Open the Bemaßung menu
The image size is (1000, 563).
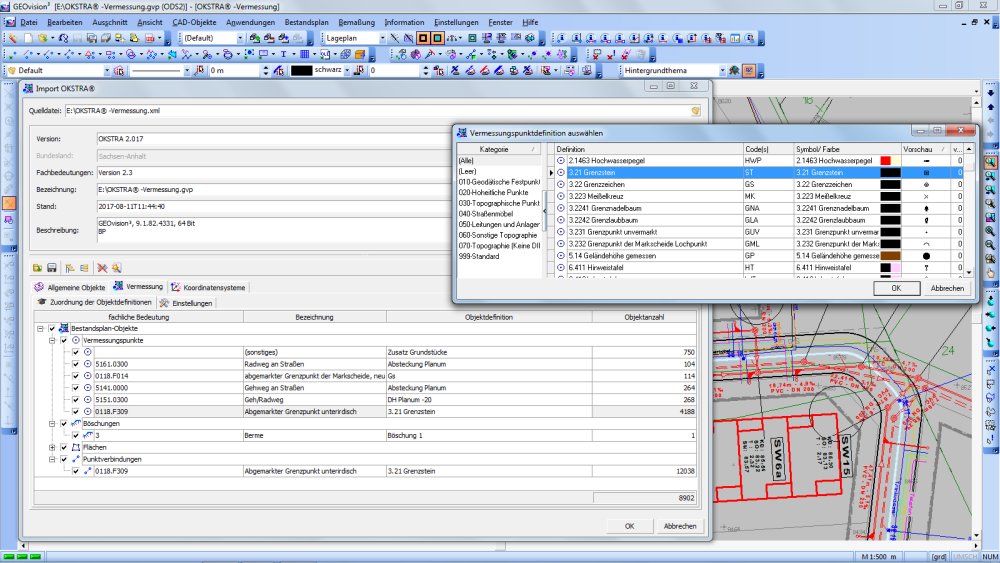357,22
